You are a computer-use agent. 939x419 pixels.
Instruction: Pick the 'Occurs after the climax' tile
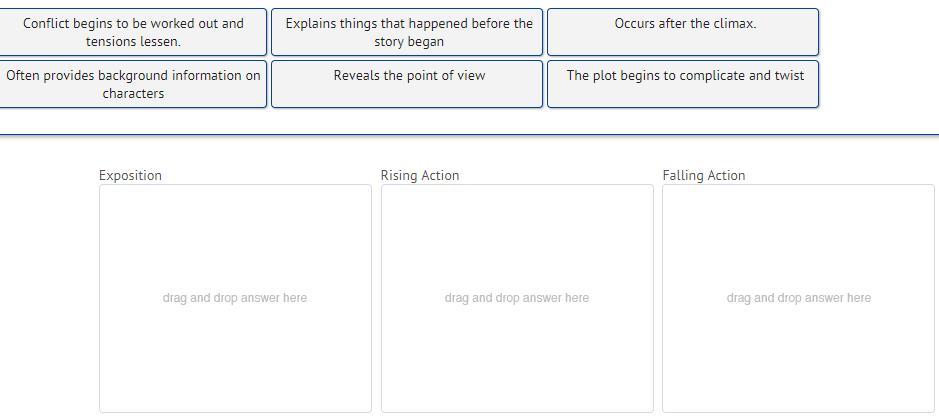click(683, 32)
